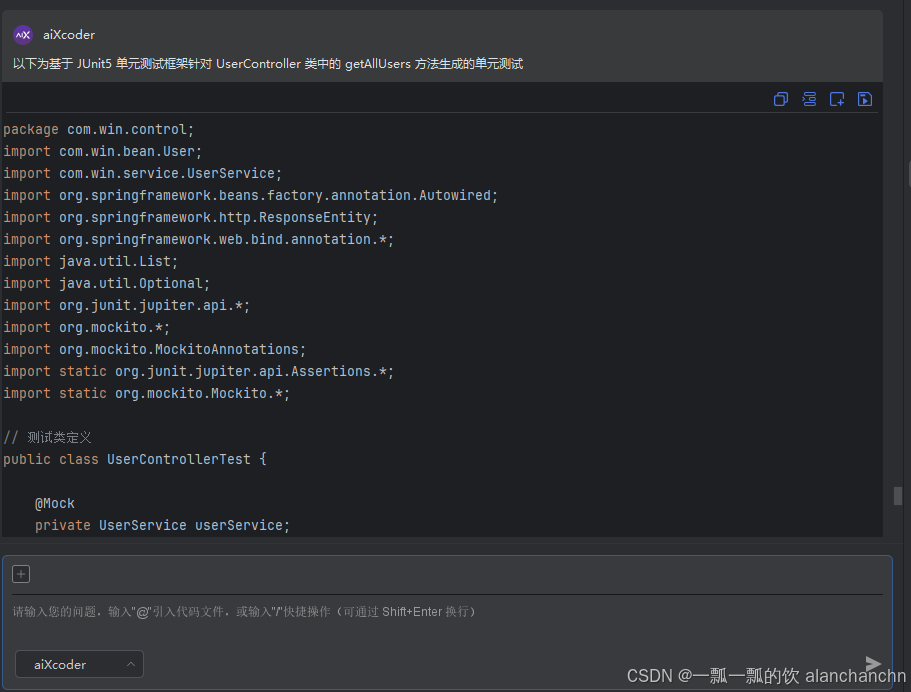
Task: Click the '// 测试类定义' comment line
Action: (x=48, y=438)
